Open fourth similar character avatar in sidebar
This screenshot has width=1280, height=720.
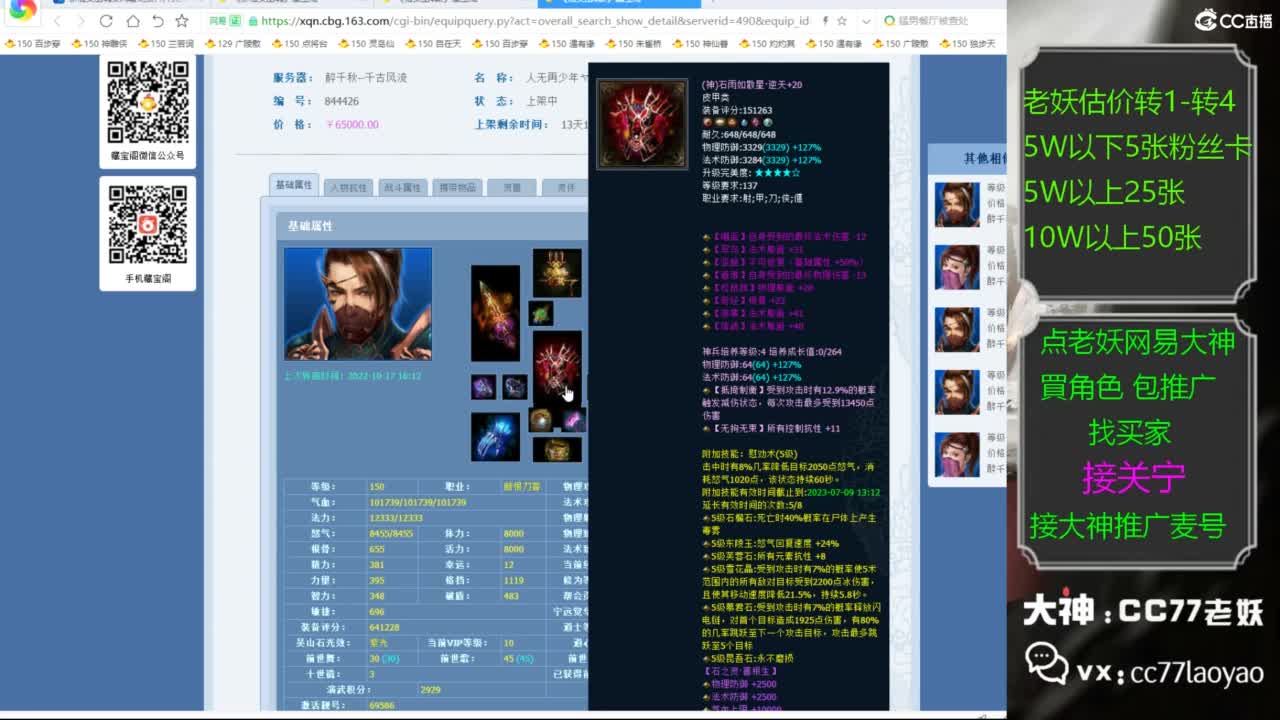957,391
